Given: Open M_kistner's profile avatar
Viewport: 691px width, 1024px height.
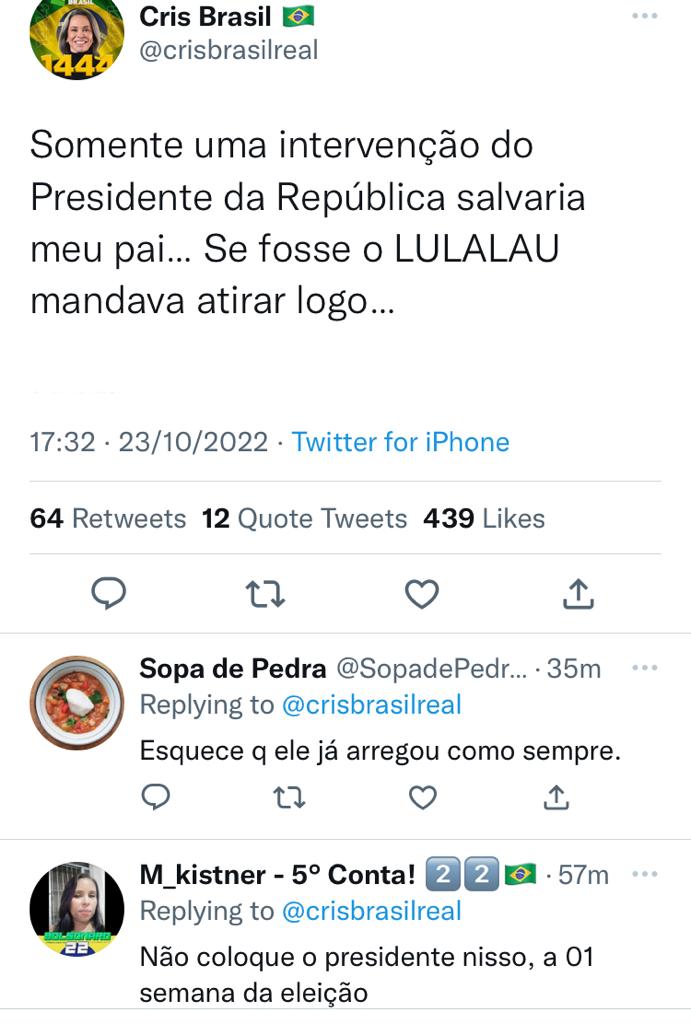Looking at the screenshot, I should pos(77,909).
